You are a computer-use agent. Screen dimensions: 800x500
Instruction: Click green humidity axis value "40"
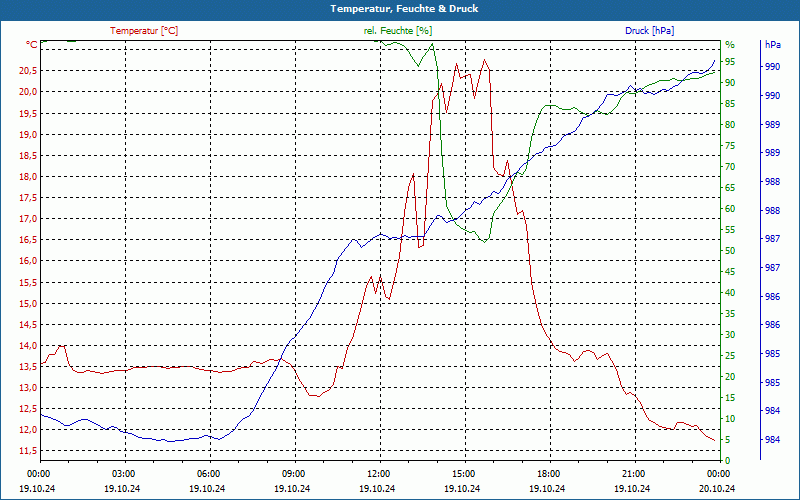click(730, 293)
